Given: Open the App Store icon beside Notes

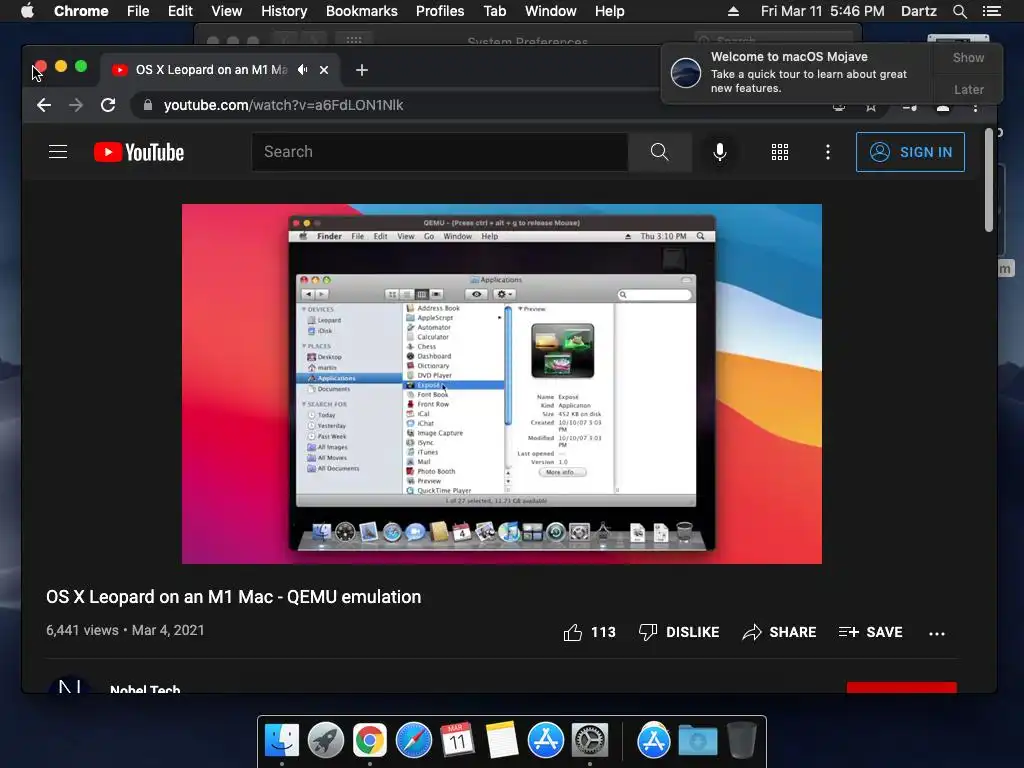Looking at the screenshot, I should click(x=545, y=740).
